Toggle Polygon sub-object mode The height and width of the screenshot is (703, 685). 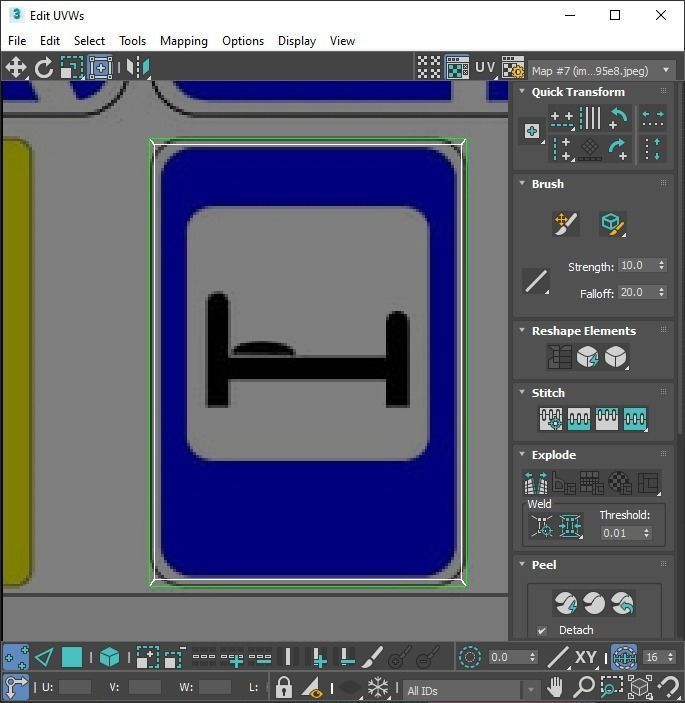click(72, 658)
